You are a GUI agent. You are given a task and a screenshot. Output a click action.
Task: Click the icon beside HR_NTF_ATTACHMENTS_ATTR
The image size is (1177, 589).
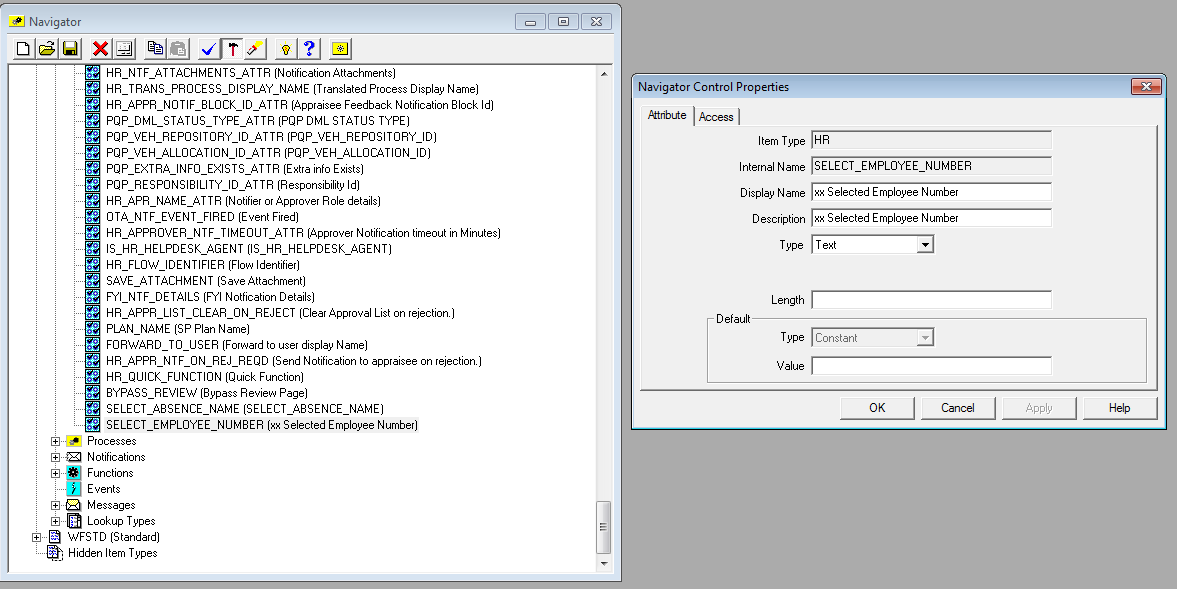click(x=92, y=73)
